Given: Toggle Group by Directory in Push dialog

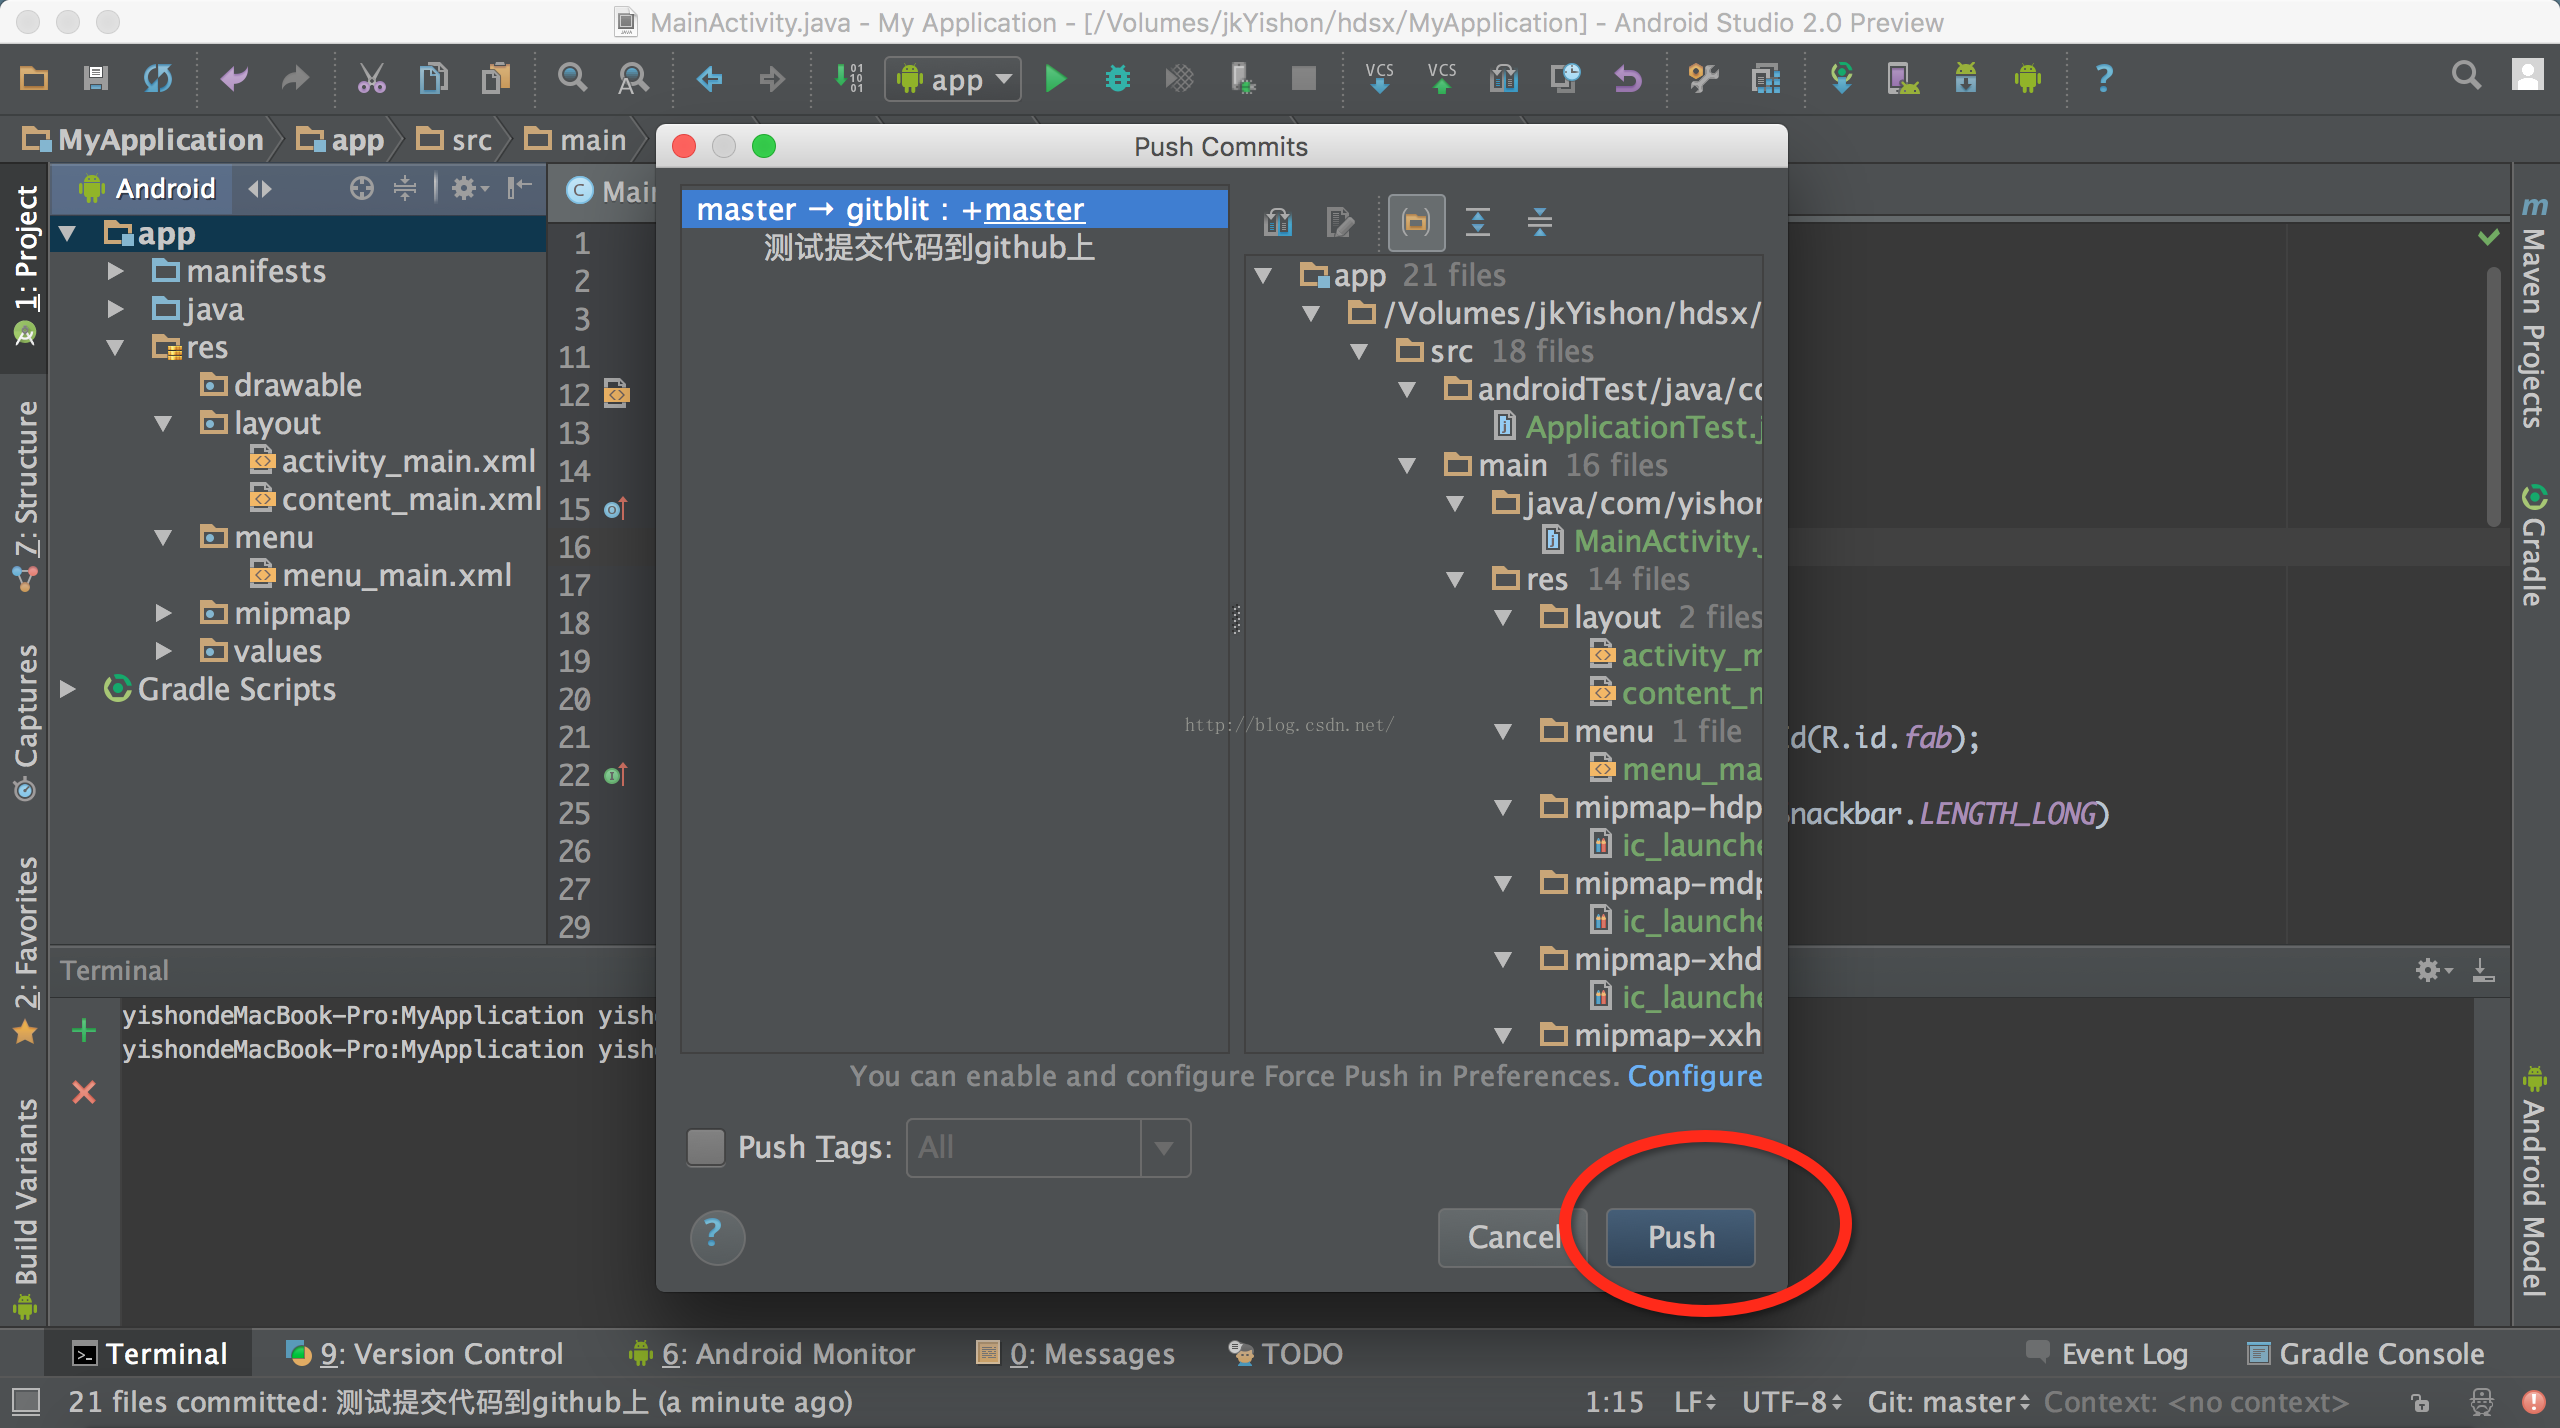Looking at the screenshot, I should (x=1416, y=222).
